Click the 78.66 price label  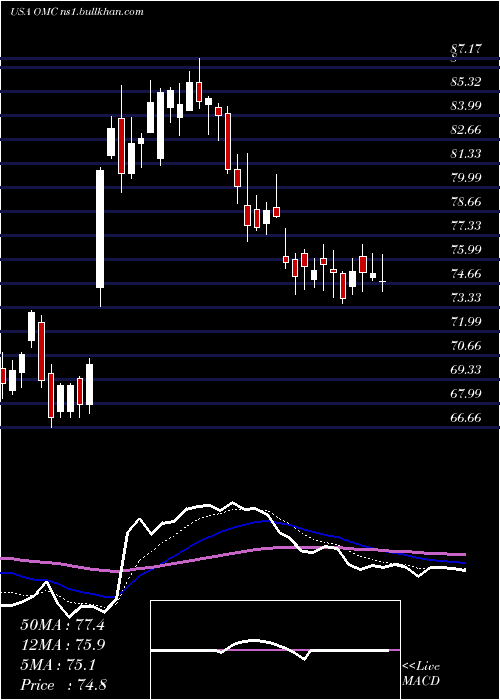click(x=466, y=202)
